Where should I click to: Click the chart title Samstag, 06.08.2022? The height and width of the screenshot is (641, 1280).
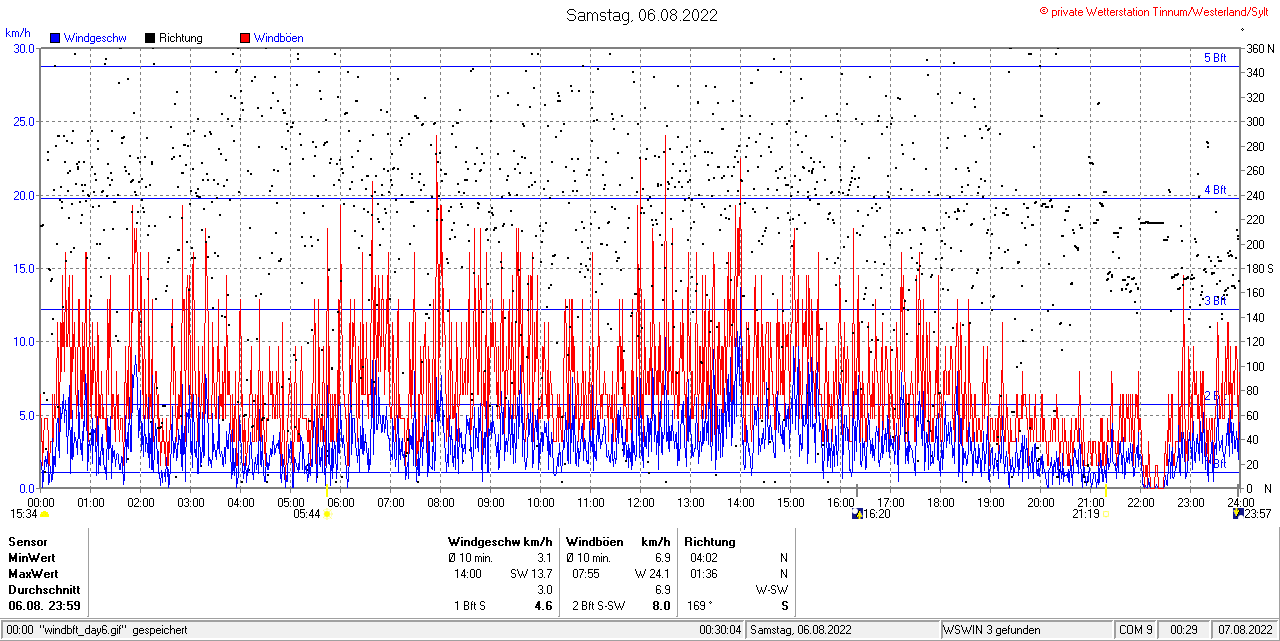[x=641, y=15]
